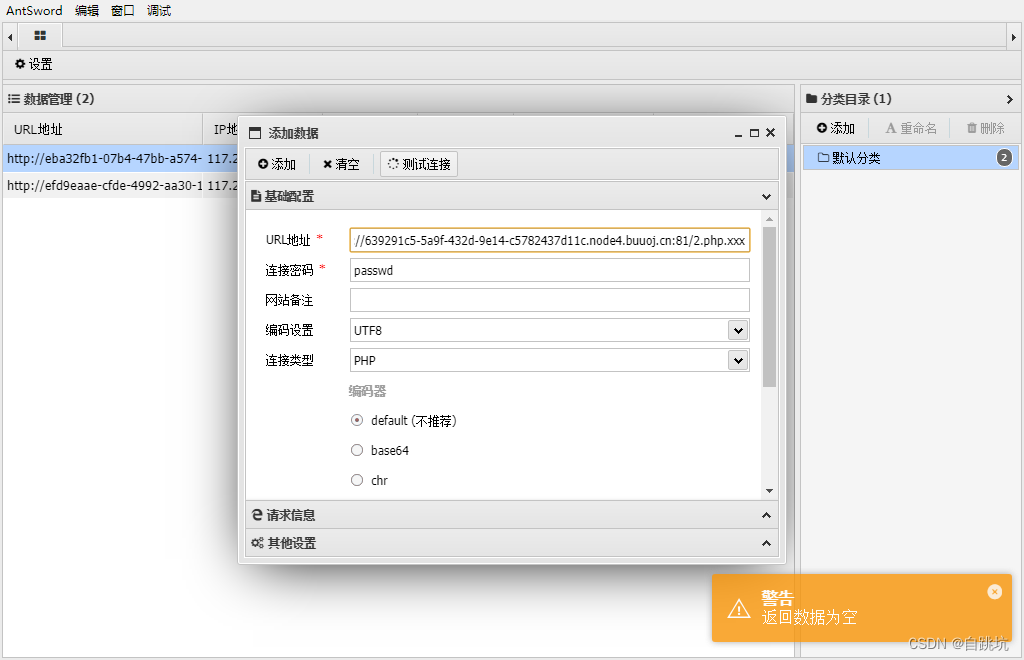The height and width of the screenshot is (660, 1024).
Task: Click the 网站备注 input field
Action: 549,300
